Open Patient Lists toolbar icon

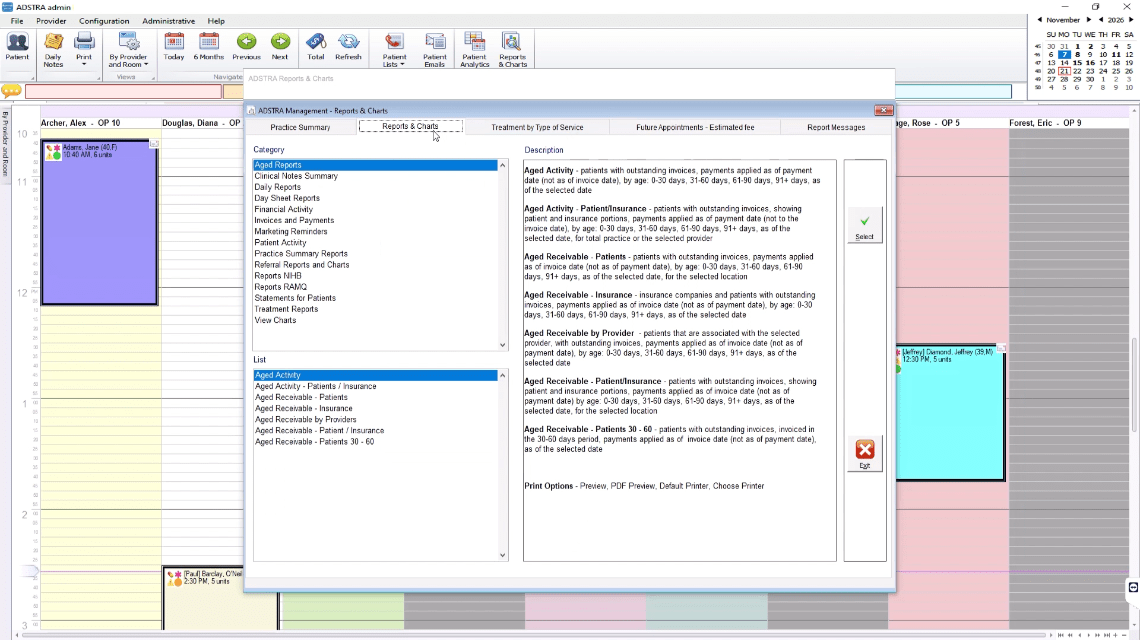[394, 49]
